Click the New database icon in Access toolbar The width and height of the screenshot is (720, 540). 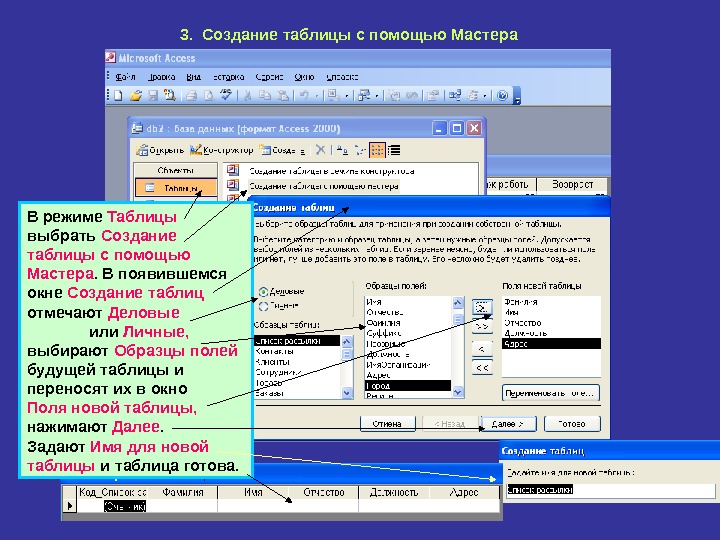(x=118, y=96)
